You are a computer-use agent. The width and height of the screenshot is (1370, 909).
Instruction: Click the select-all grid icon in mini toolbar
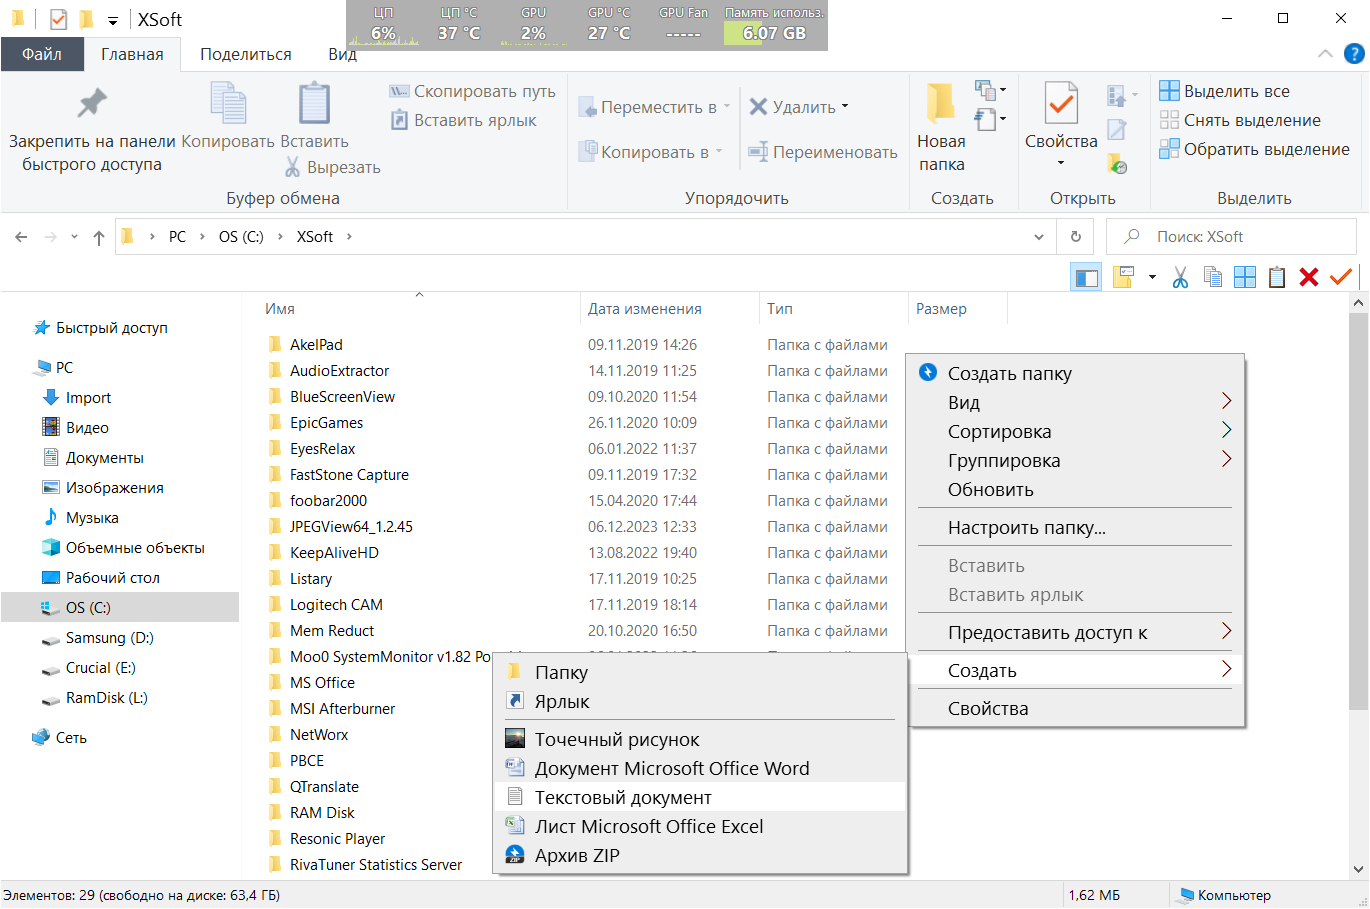click(x=1245, y=277)
